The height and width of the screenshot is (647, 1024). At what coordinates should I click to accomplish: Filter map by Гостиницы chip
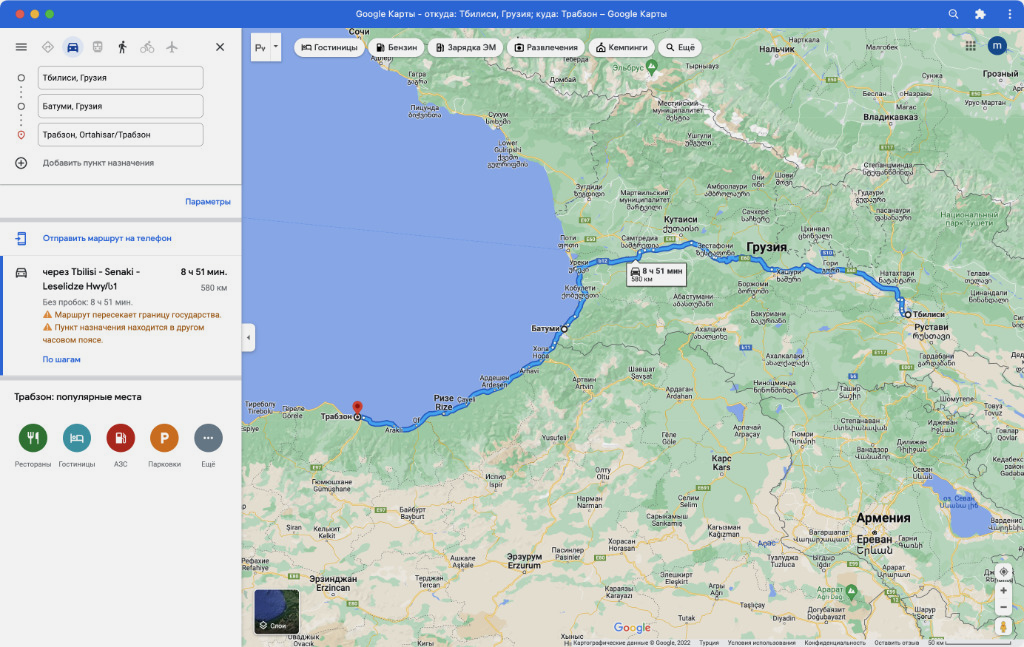coord(329,47)
